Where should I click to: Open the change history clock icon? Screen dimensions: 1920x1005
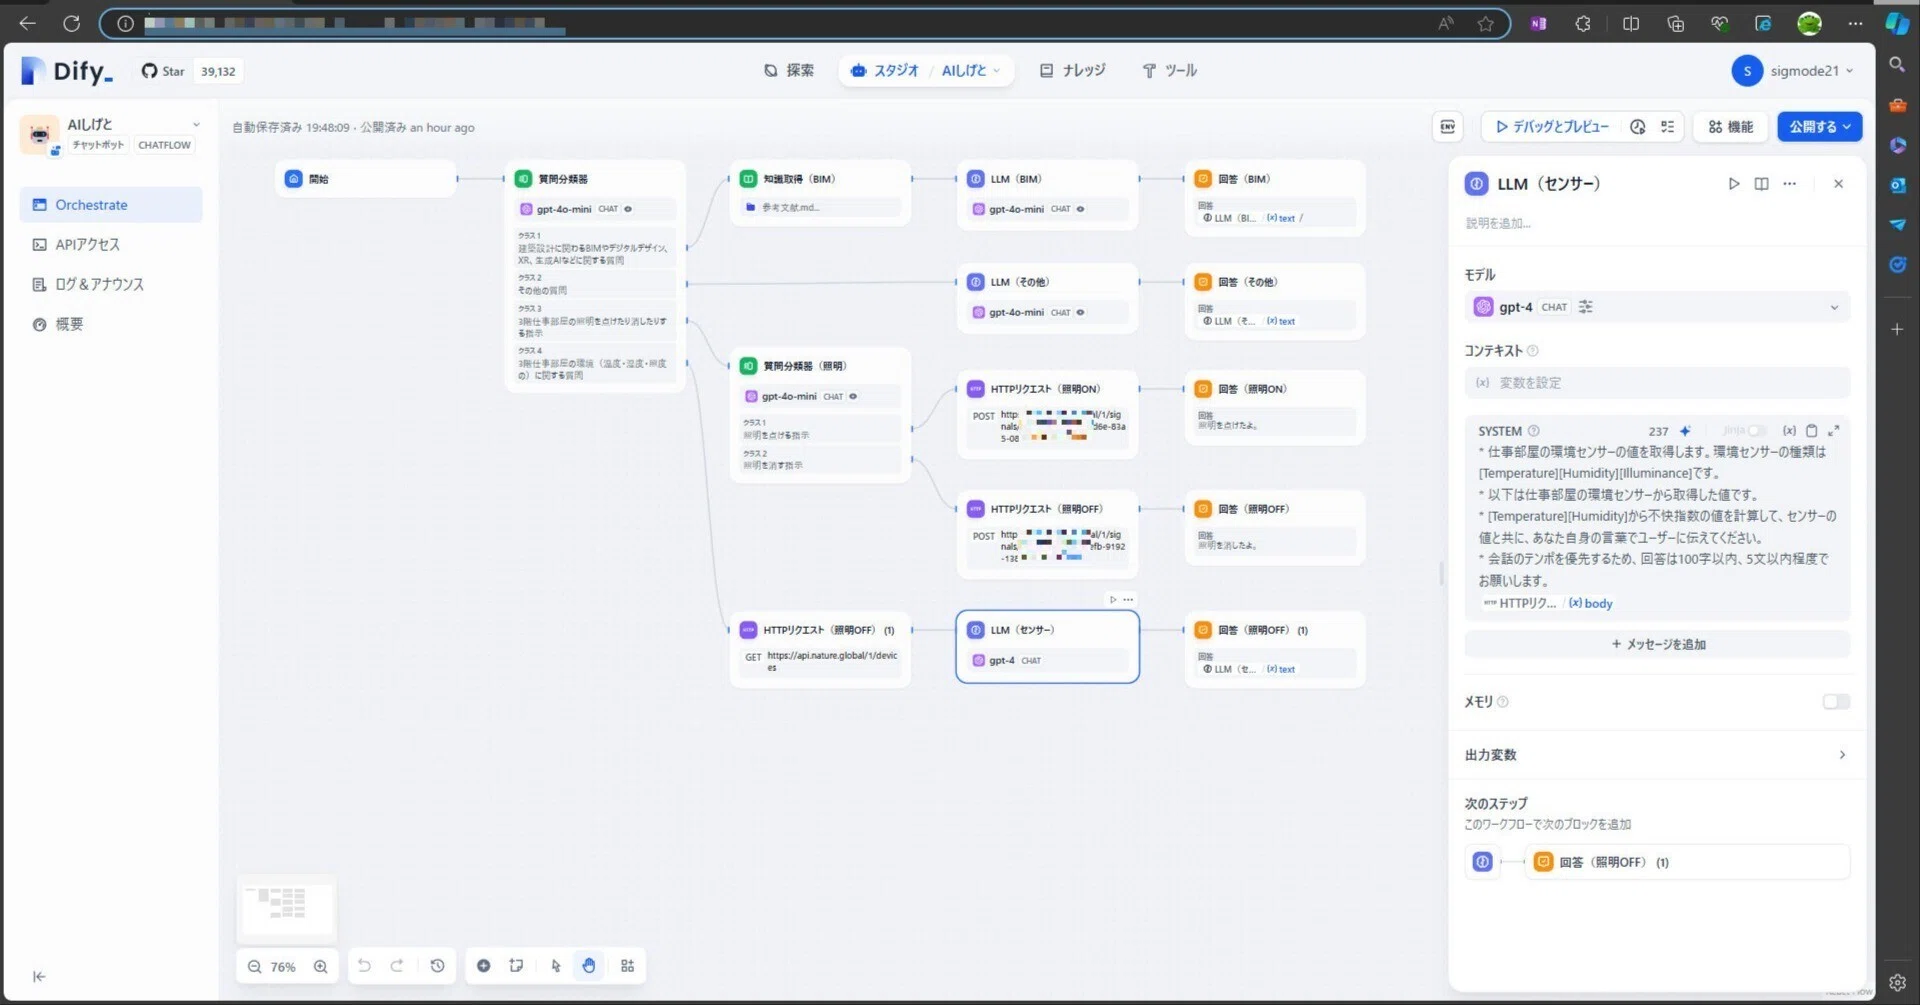click(x=437, y=965)
